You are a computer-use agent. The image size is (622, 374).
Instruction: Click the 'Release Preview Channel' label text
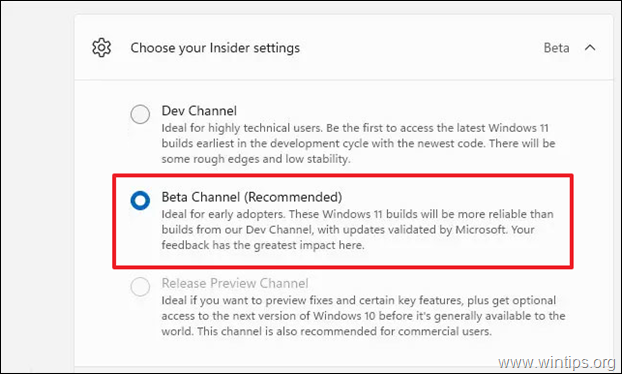tap(235, 283)
